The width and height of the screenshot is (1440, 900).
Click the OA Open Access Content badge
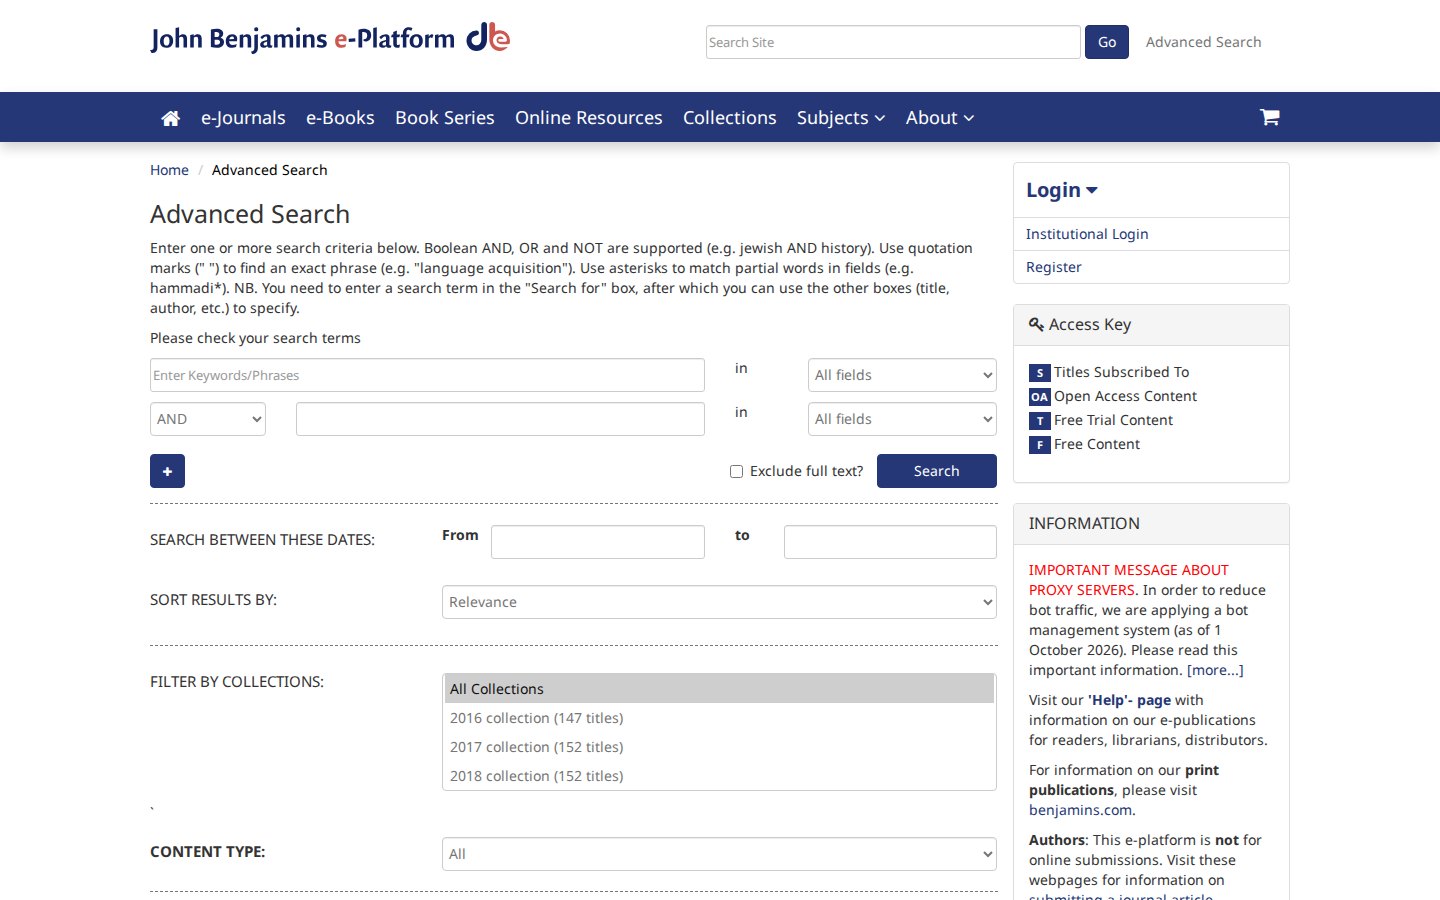(1040, 397)
